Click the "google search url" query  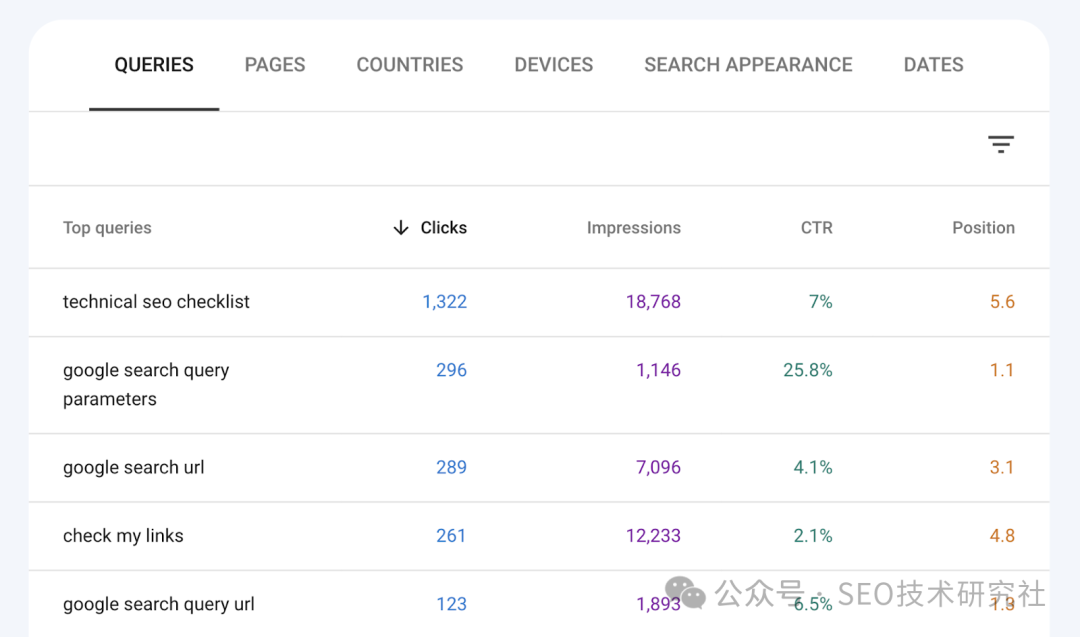tap(134, 468)
